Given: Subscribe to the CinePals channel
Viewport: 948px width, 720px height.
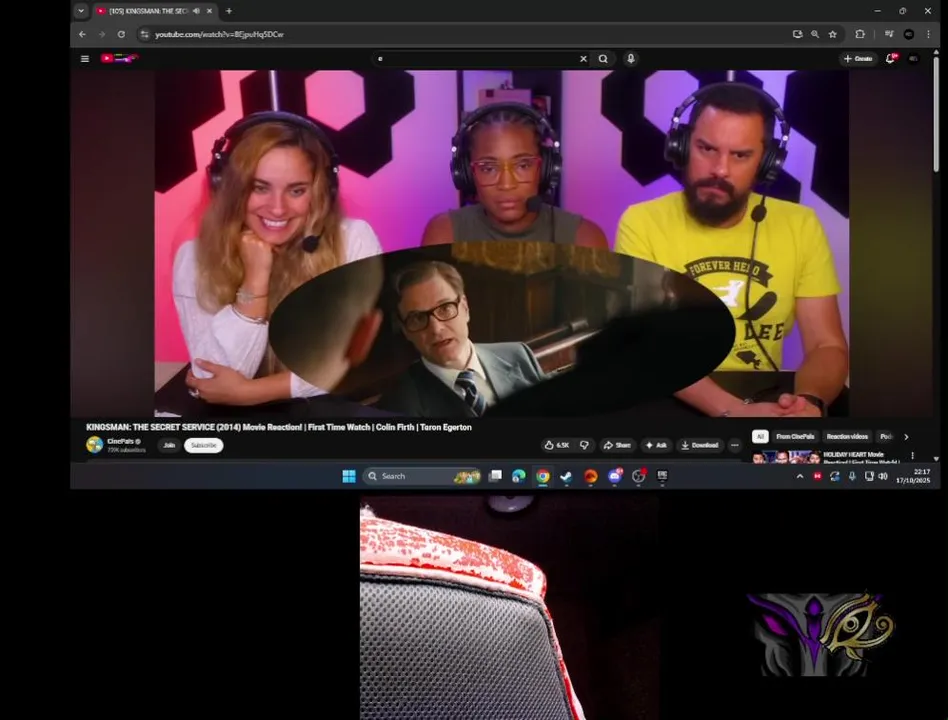Looking at the screenshot, I should [x=204, y=445].
